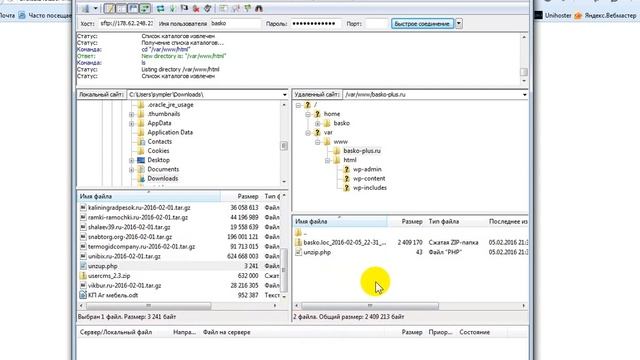Collapse the remote home folder
This screenshot has width=640, height=360.
click(x=308, y=114)
